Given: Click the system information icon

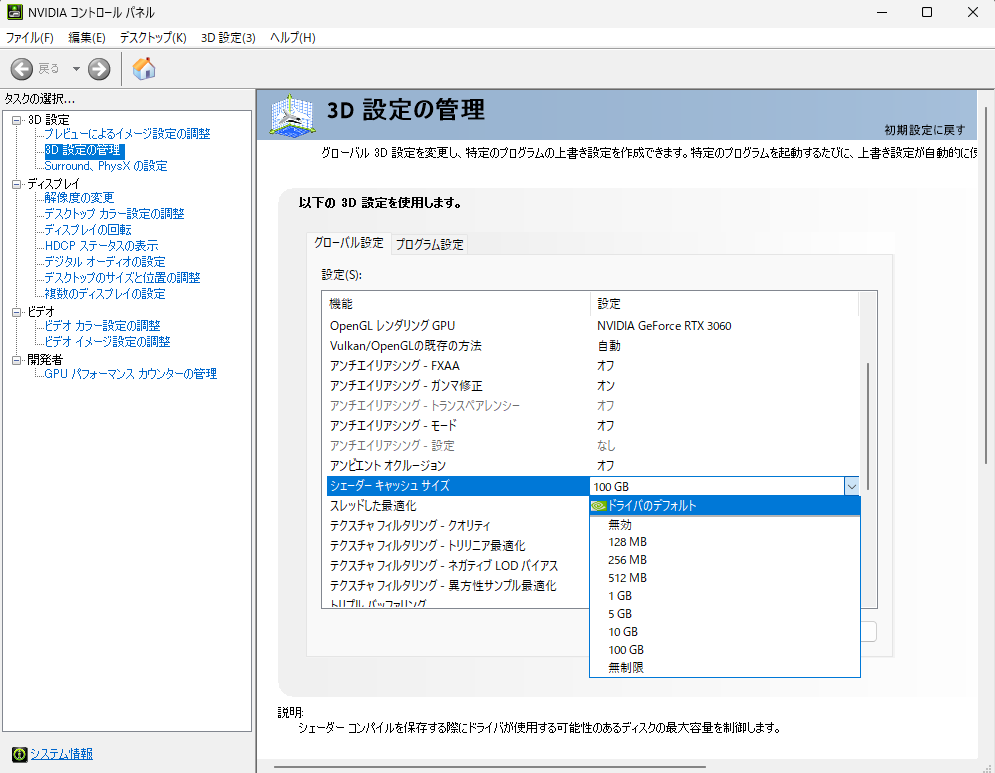Looking at the screenshot, I should click(x=20, y=754).
